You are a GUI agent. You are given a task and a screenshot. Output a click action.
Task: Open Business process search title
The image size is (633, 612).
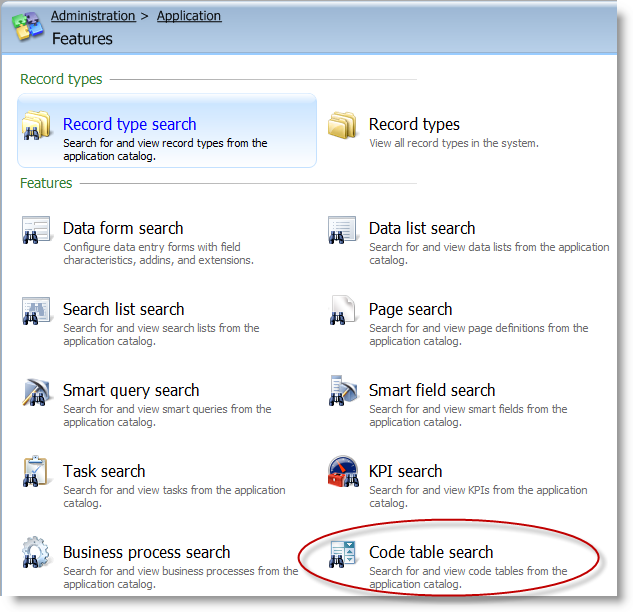tap(147, 552)
